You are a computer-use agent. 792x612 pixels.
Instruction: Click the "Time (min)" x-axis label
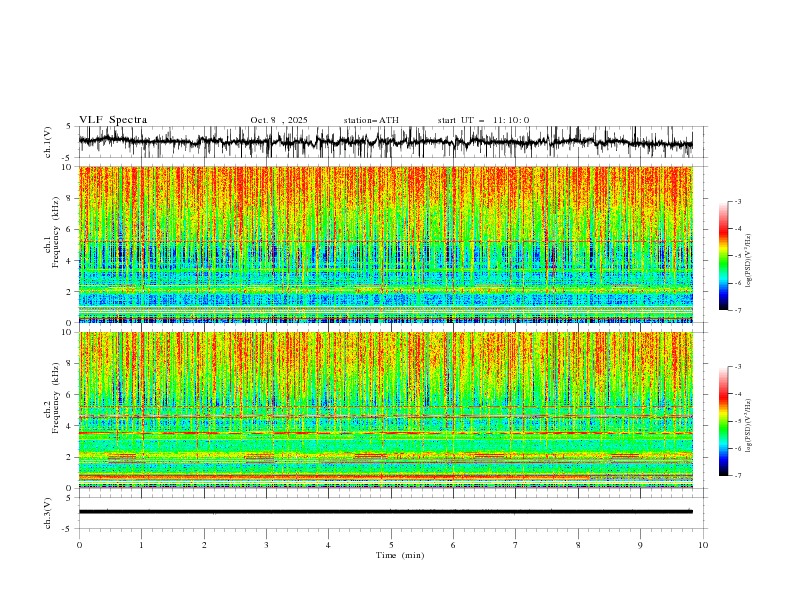coord(400,555)
